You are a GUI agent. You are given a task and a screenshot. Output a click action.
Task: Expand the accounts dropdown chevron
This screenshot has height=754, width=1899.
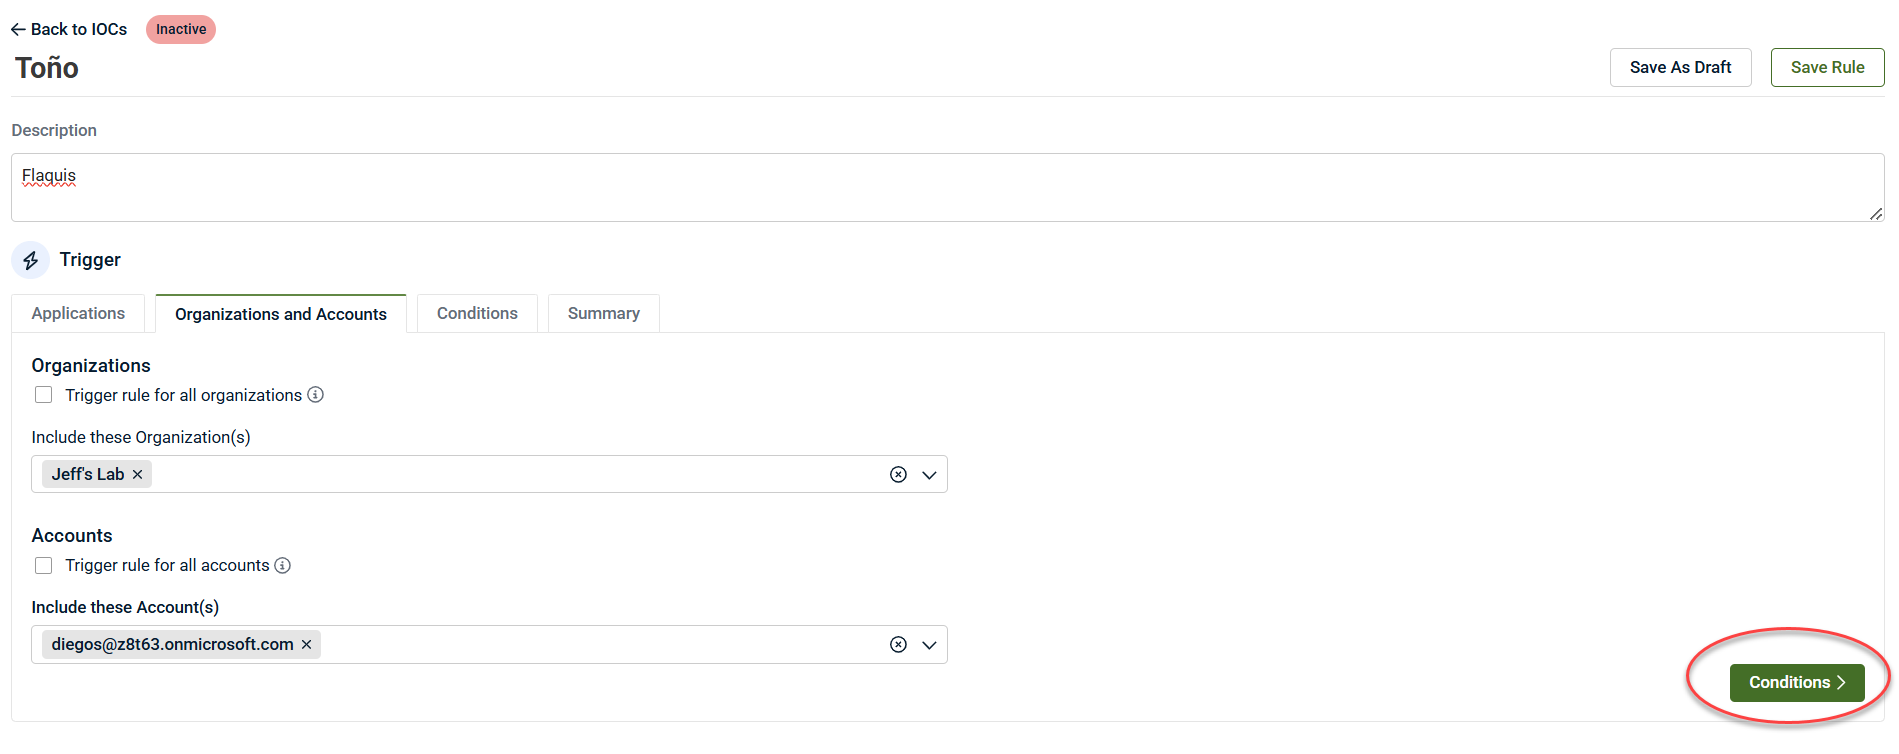point(929,645)
